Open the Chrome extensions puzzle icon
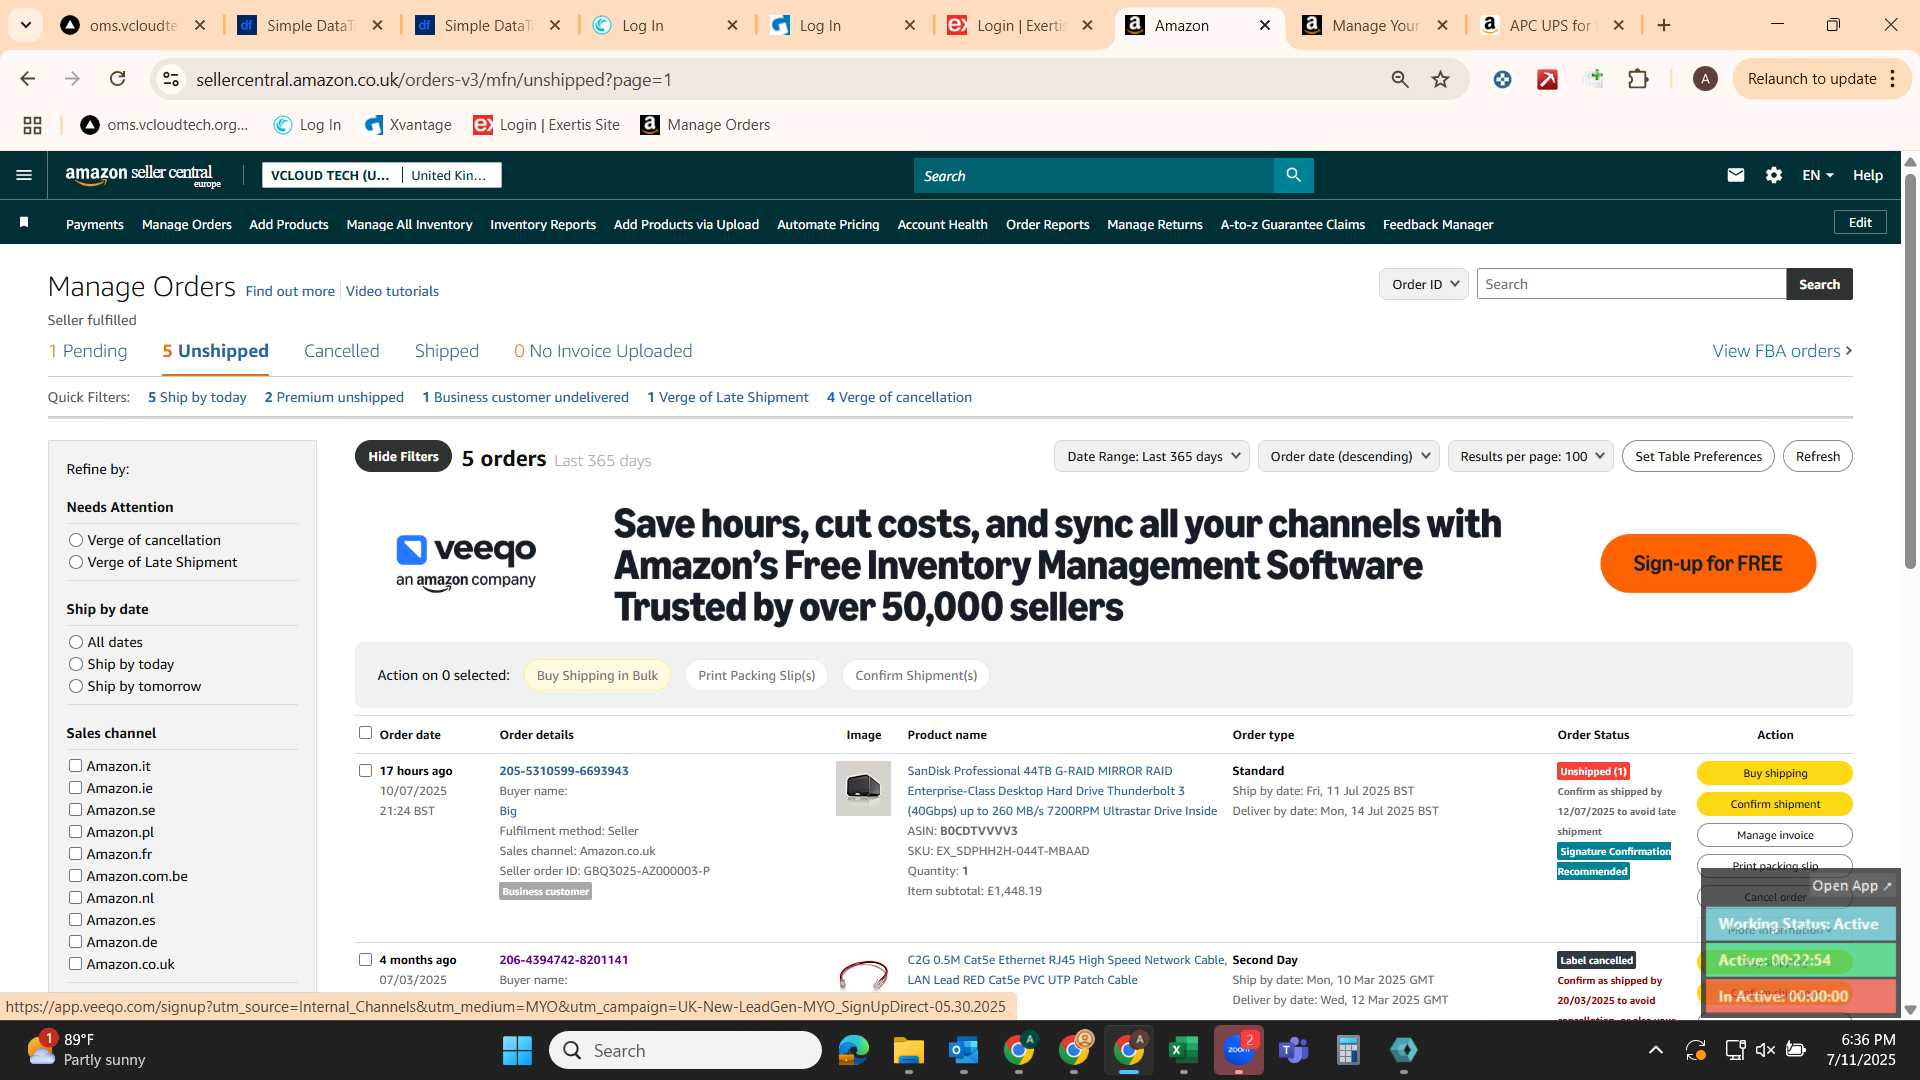The width and height of the screenshot is (1920, 1080). (1638, 79)
